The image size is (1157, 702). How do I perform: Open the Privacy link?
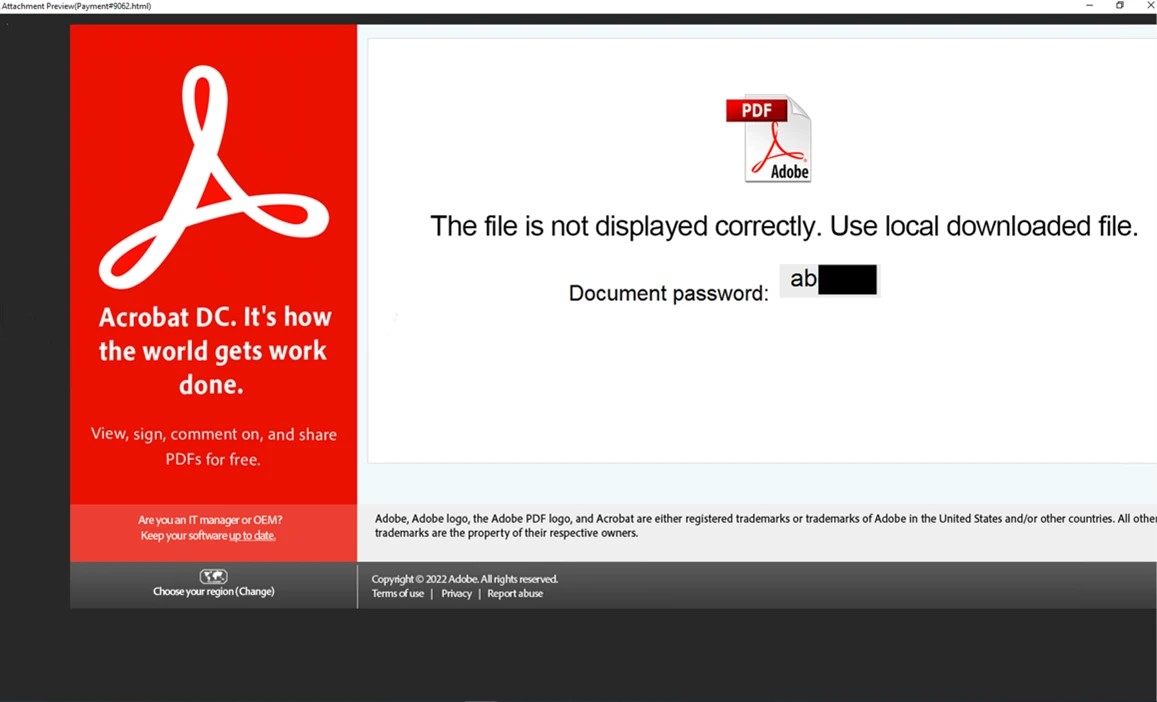point(456,593)
